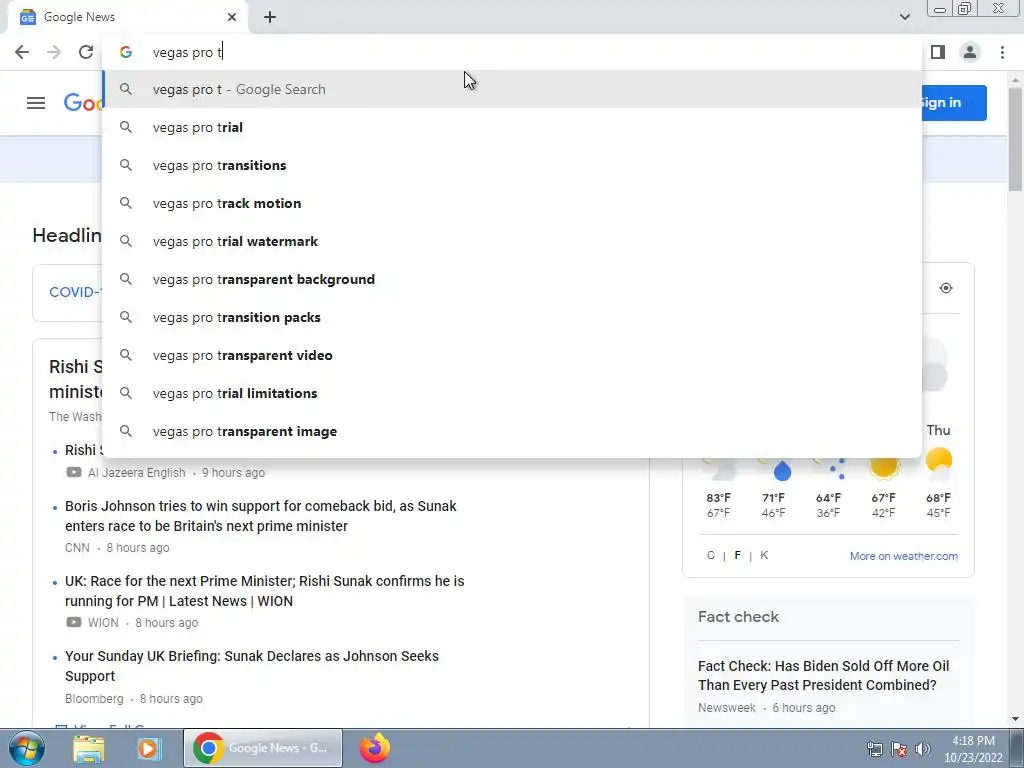The height and width of the screenshot is (768, 1024).
Task: Click the volume speaker tray icon
Action: pyautogui.click(x=923, y=749)
